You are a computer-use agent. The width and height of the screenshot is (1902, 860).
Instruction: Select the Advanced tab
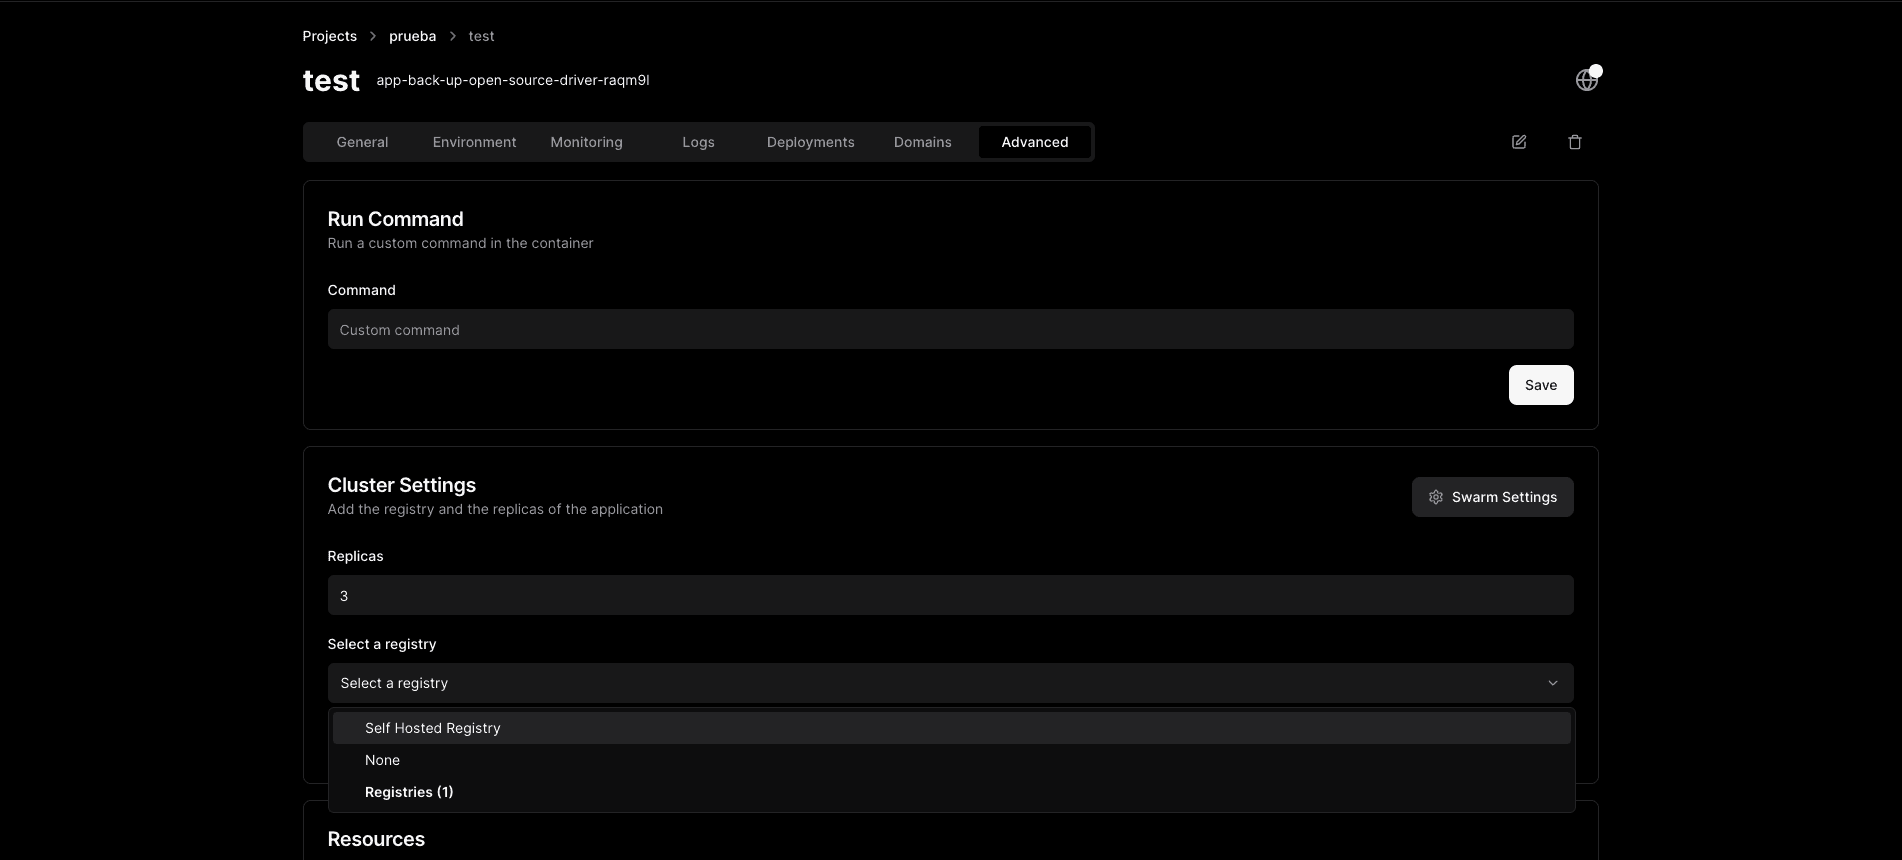1035,142
